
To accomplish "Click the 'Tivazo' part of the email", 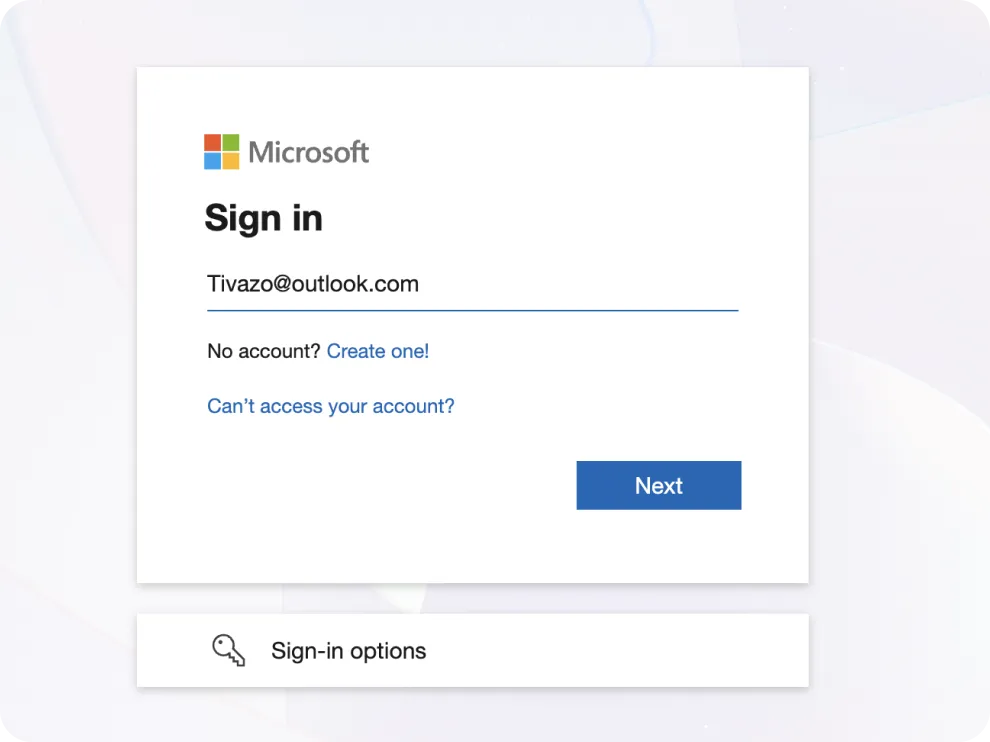I will pos(233,284).
